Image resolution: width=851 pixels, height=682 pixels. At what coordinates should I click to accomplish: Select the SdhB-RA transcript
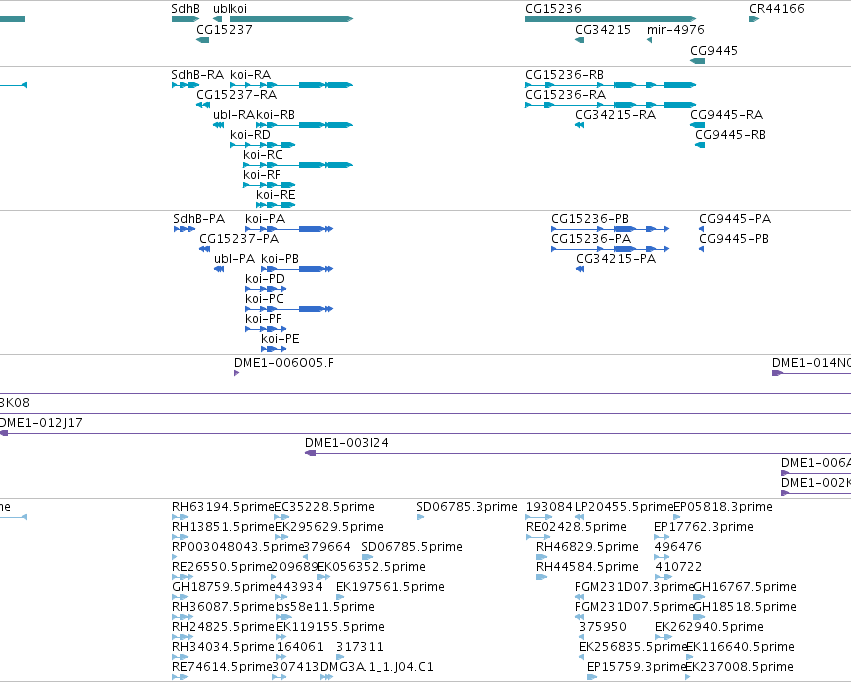point(185,85)
